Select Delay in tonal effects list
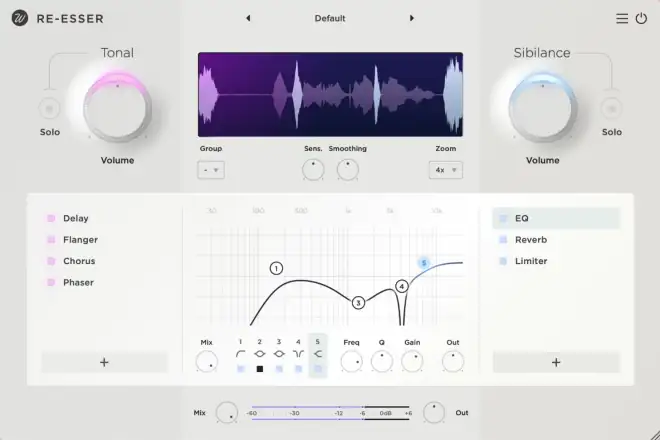 click(76, 218)
